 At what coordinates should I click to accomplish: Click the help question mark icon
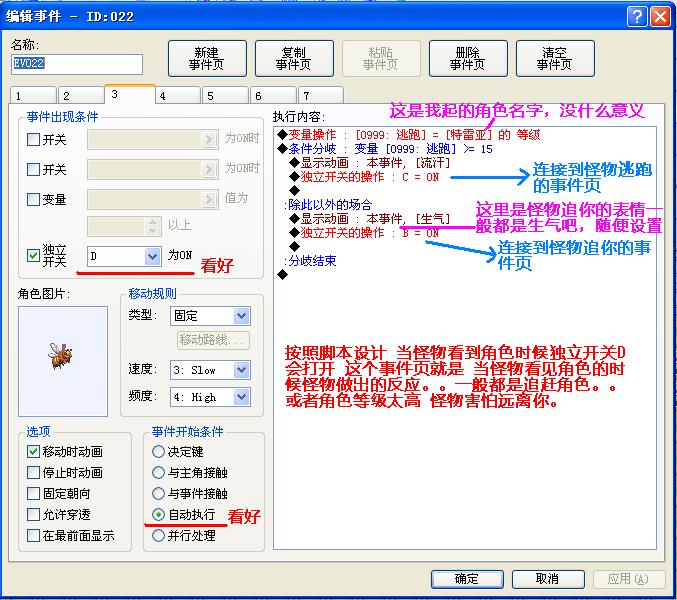(637, 17)
